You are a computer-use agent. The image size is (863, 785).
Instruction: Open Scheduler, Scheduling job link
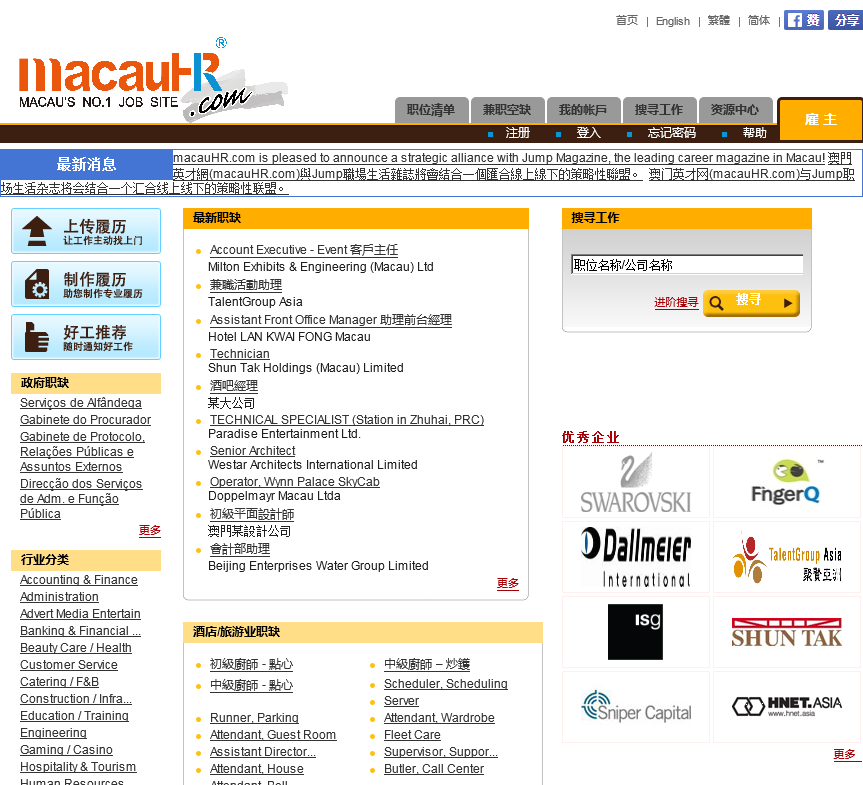click(446, 684)
